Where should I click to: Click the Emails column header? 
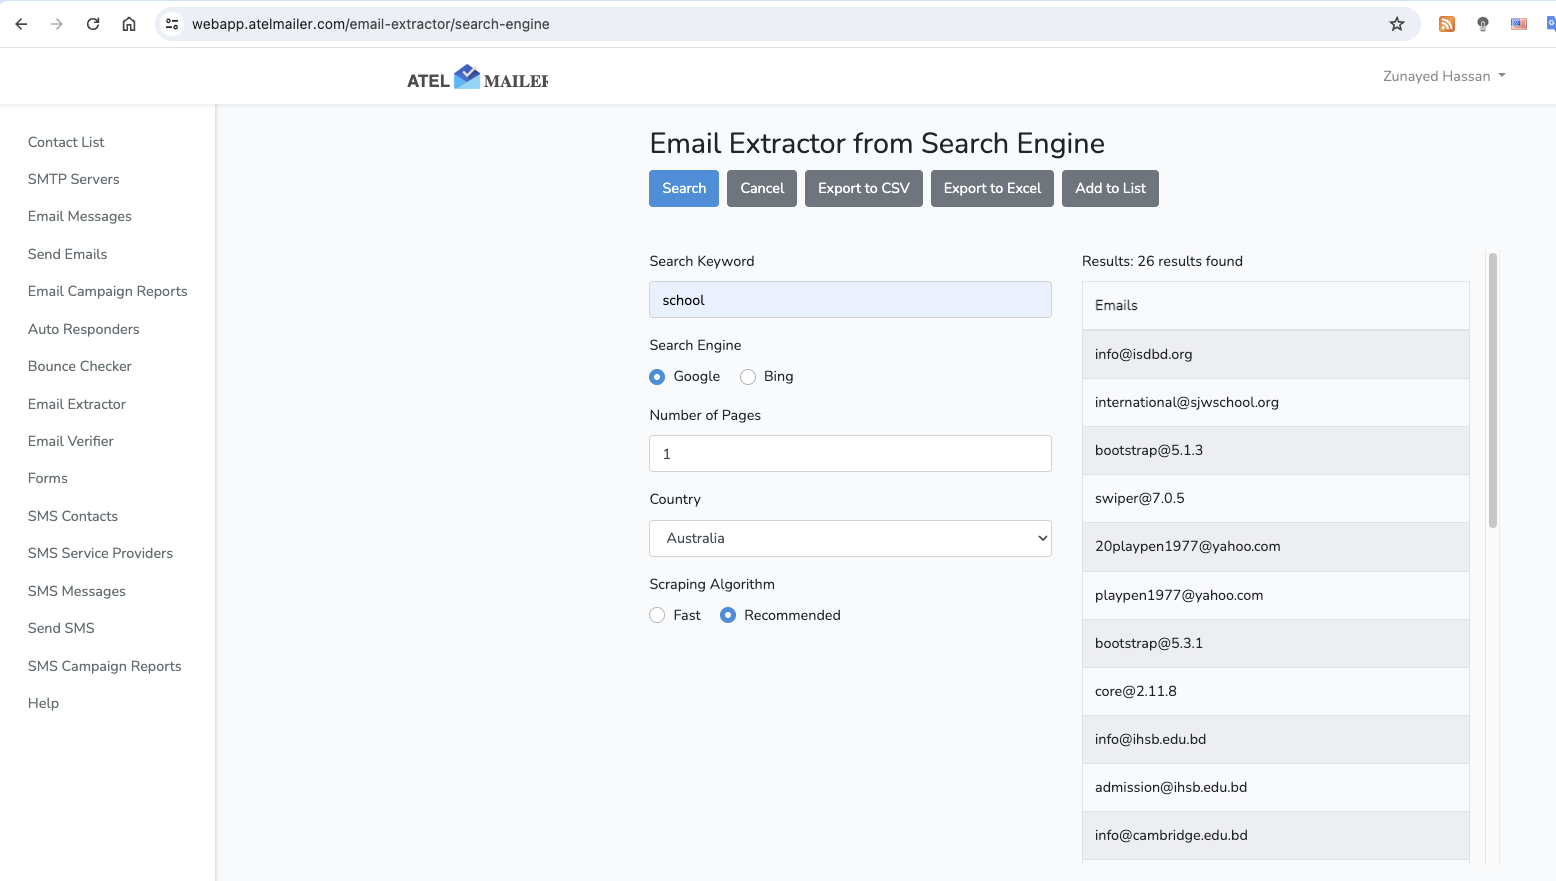1275,305
